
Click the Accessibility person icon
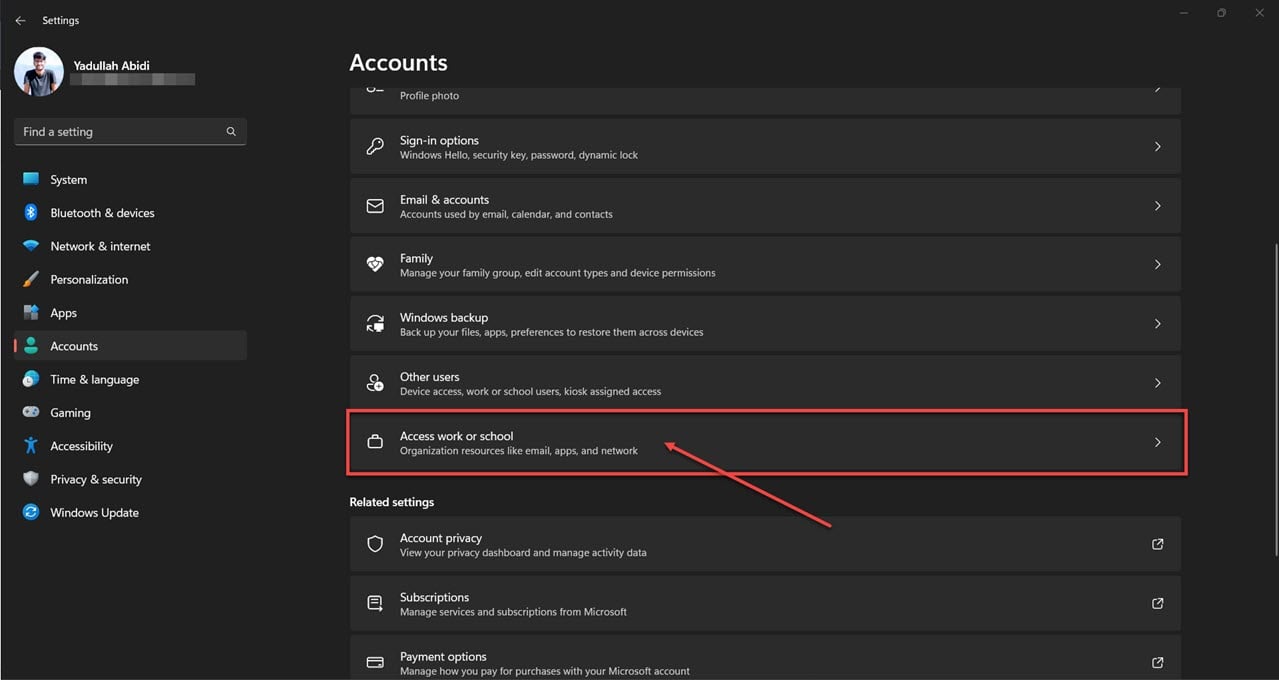click(31, 446)
